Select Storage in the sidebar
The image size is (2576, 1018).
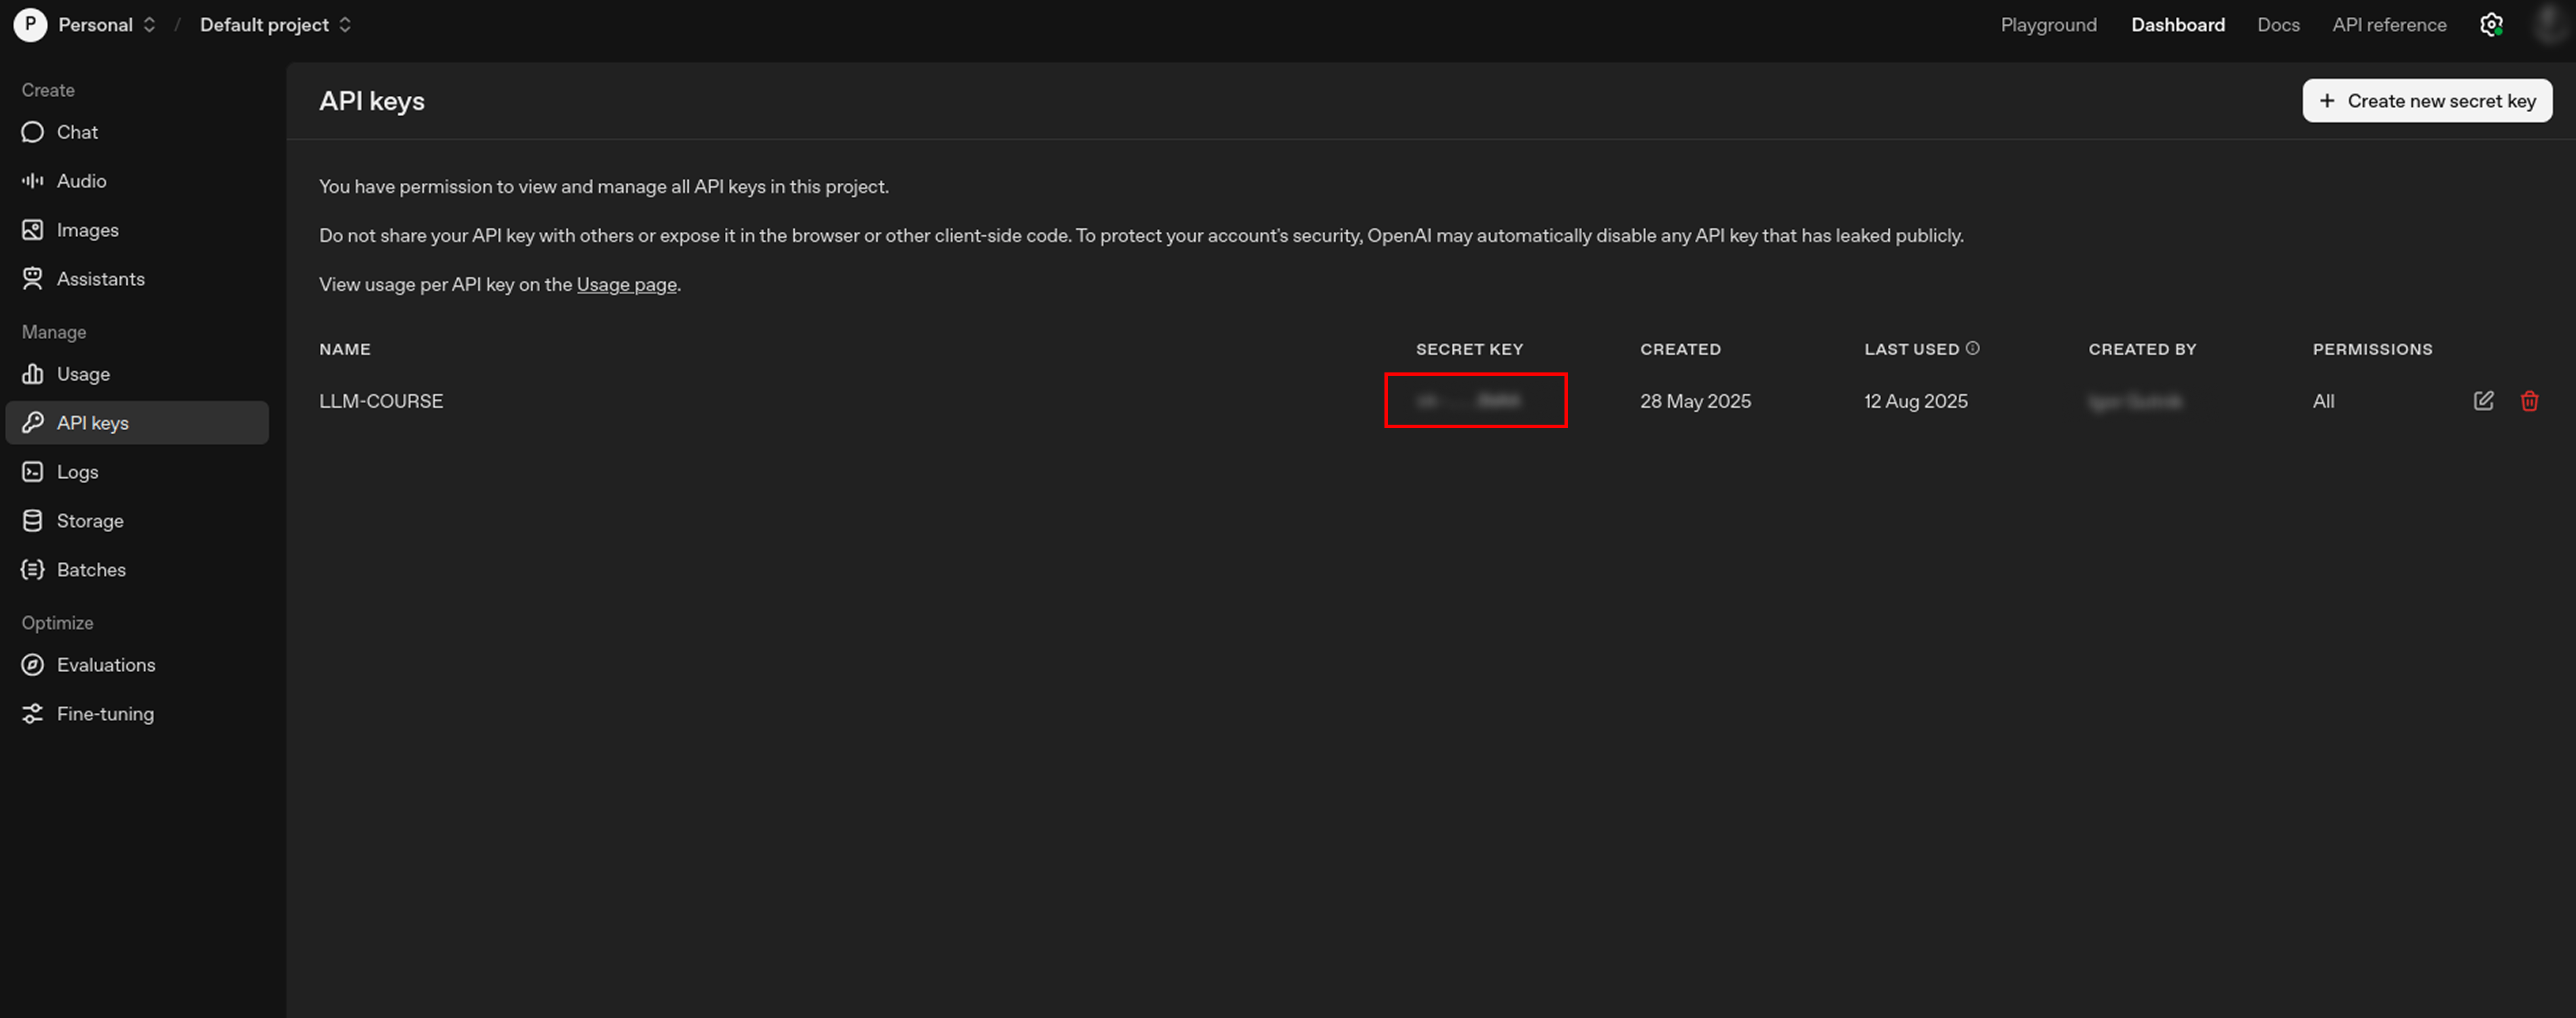(137, 521)
